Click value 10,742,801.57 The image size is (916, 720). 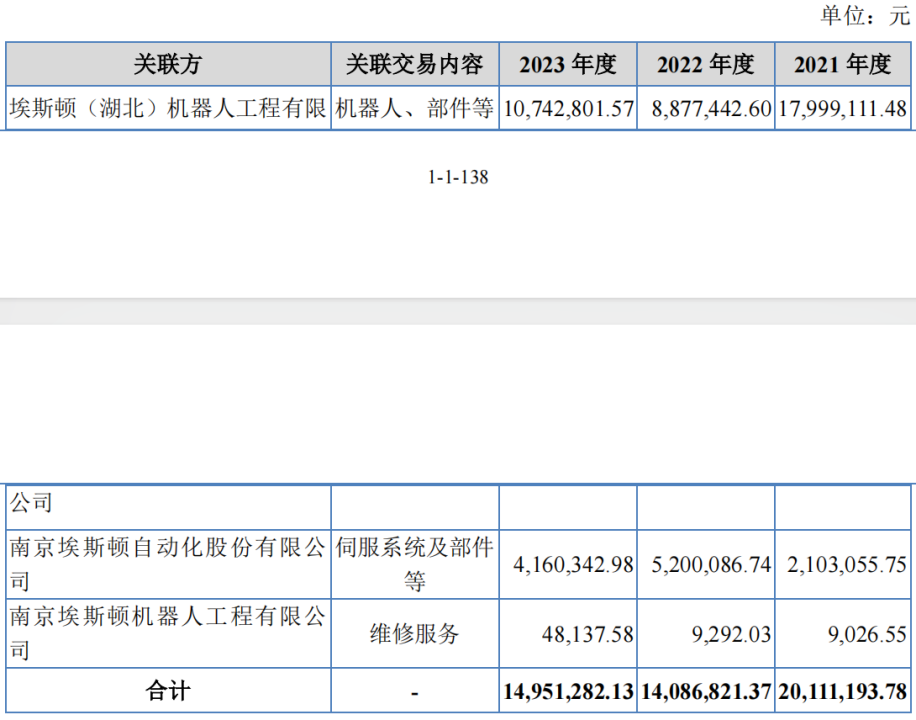(568, 109)
